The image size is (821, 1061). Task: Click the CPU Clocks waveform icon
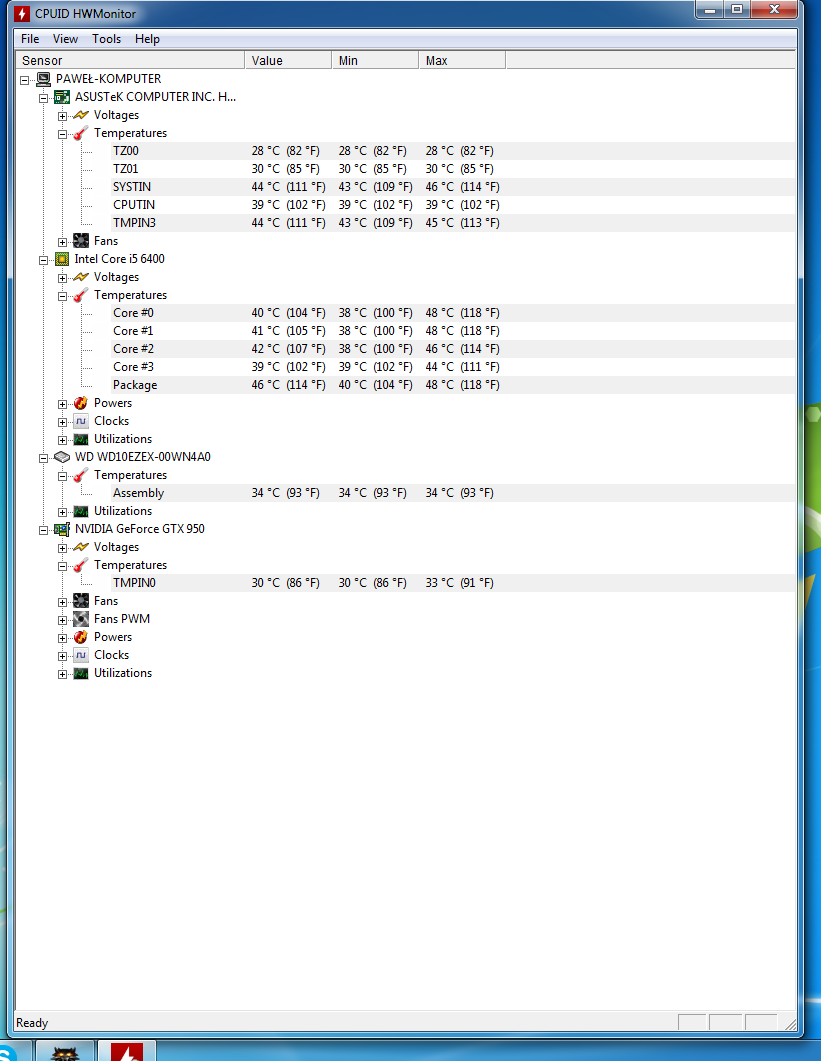tap(81, 421)
